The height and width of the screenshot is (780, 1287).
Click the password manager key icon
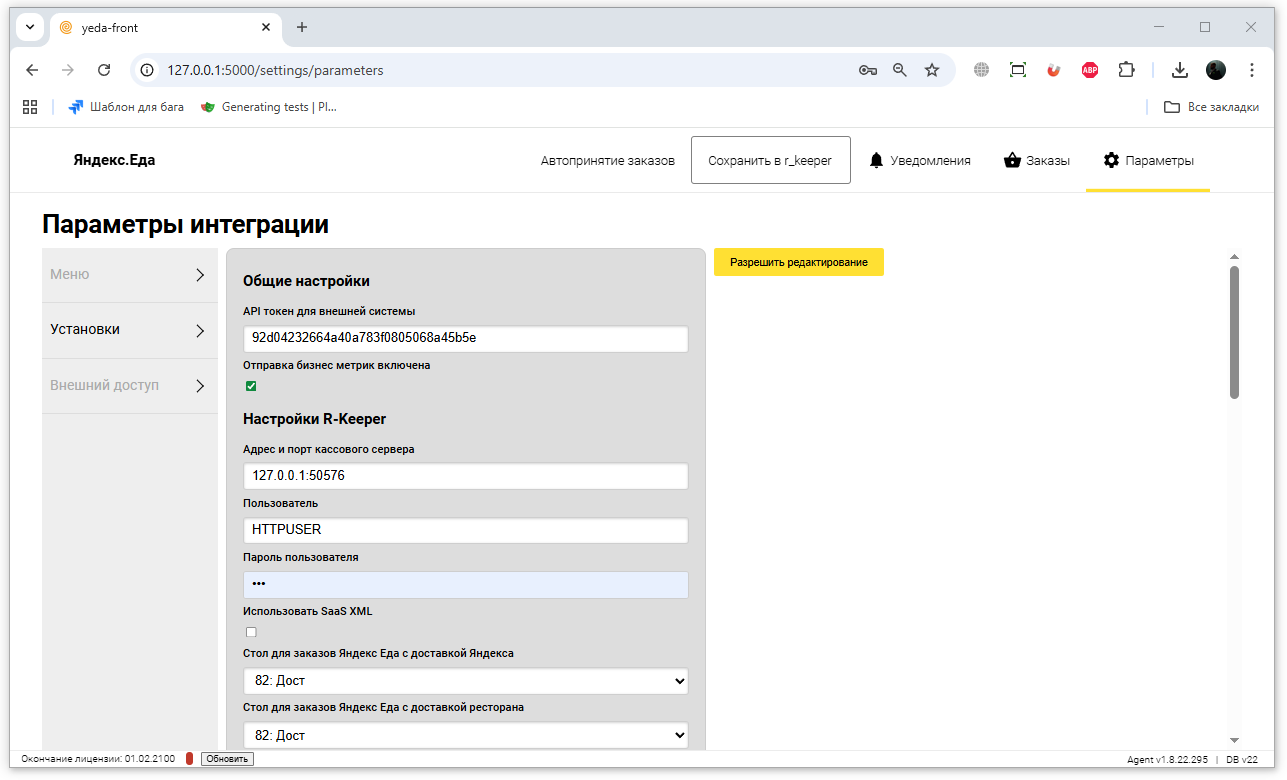tap(867, 70)
